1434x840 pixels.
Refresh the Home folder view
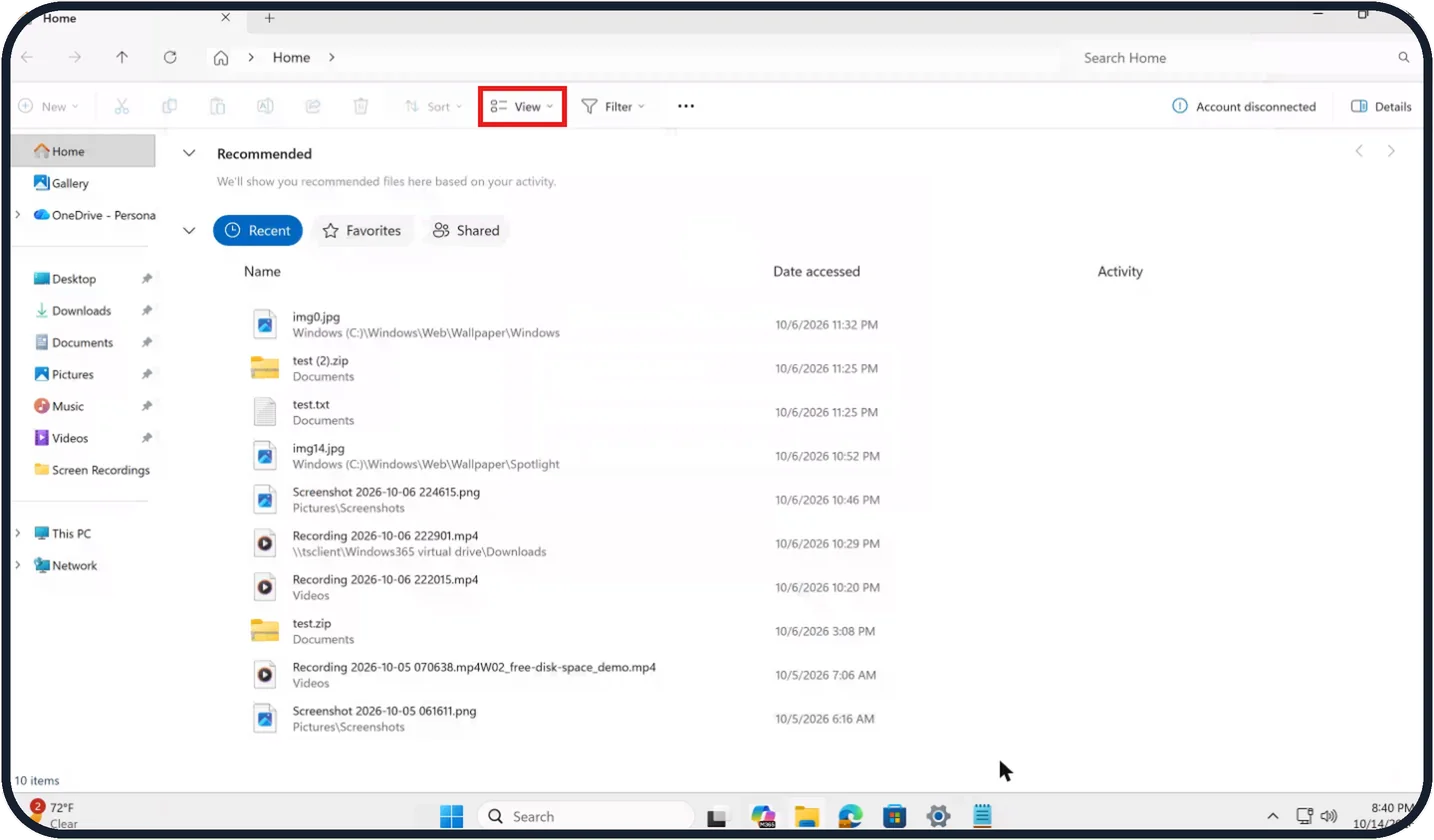click(170, 57)
